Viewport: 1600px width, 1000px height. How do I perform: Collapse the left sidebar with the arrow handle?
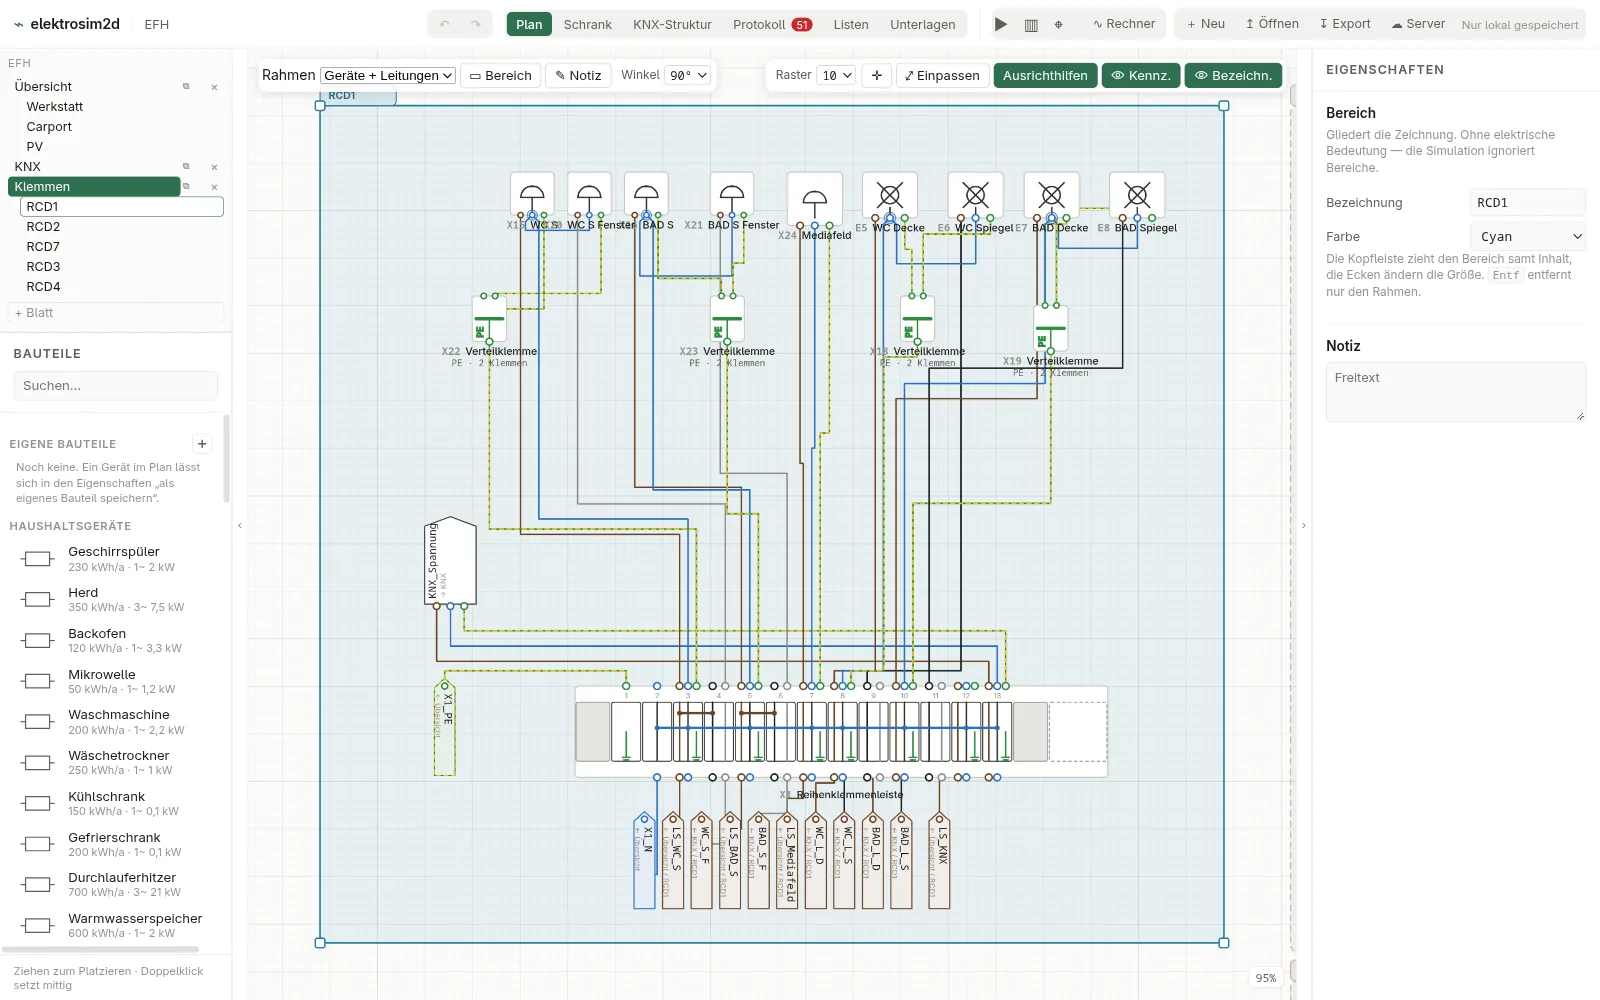[x=240, y=525]
